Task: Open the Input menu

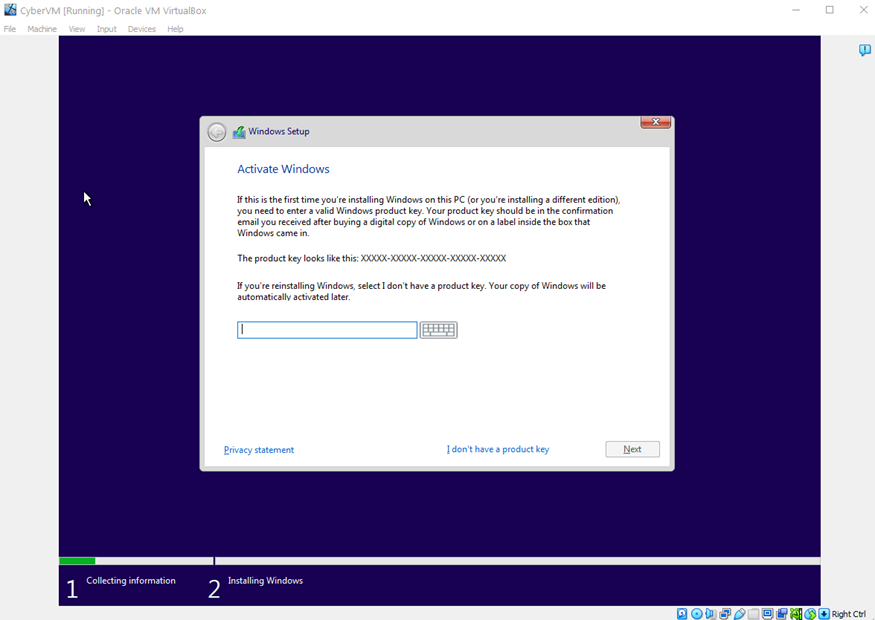Action: click(x=106, y=29)
